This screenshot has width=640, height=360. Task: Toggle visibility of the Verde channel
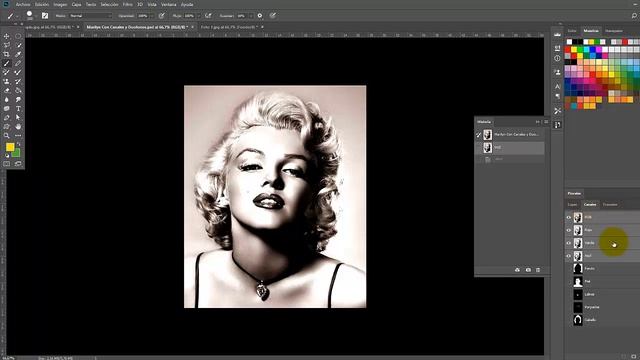pyautogui.click(x=569, y=243)
